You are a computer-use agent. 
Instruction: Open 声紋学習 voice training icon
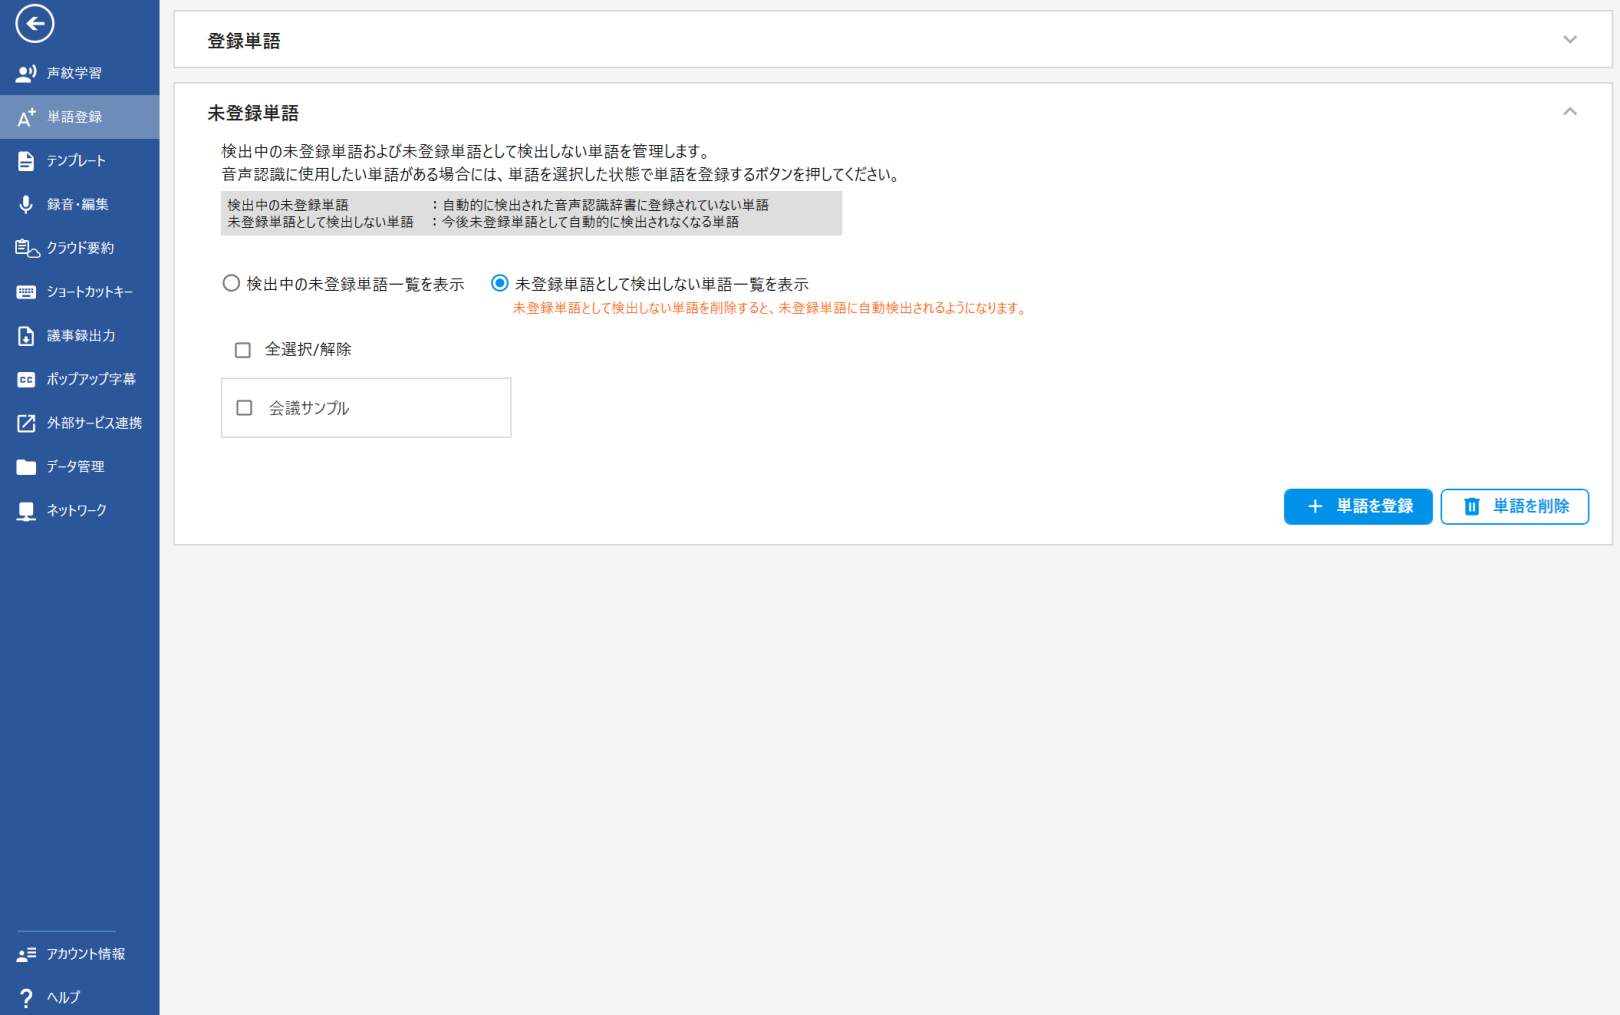tap(26, 73)
